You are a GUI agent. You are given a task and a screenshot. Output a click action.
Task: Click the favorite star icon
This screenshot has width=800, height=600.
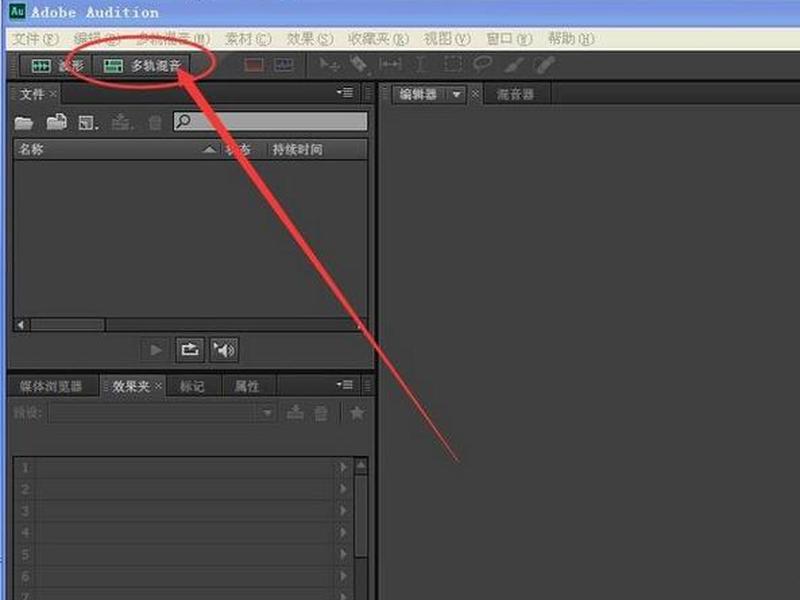(357, 413)
